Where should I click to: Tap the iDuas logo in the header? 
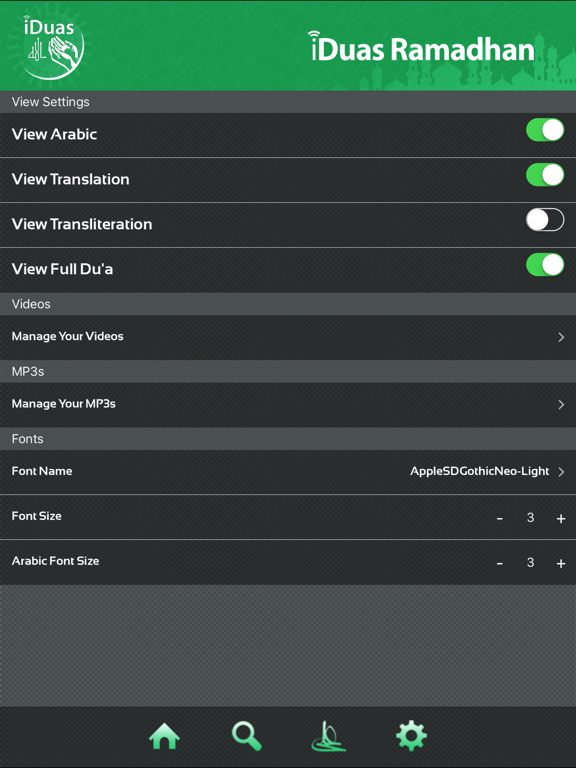click(x=53, y=47)
